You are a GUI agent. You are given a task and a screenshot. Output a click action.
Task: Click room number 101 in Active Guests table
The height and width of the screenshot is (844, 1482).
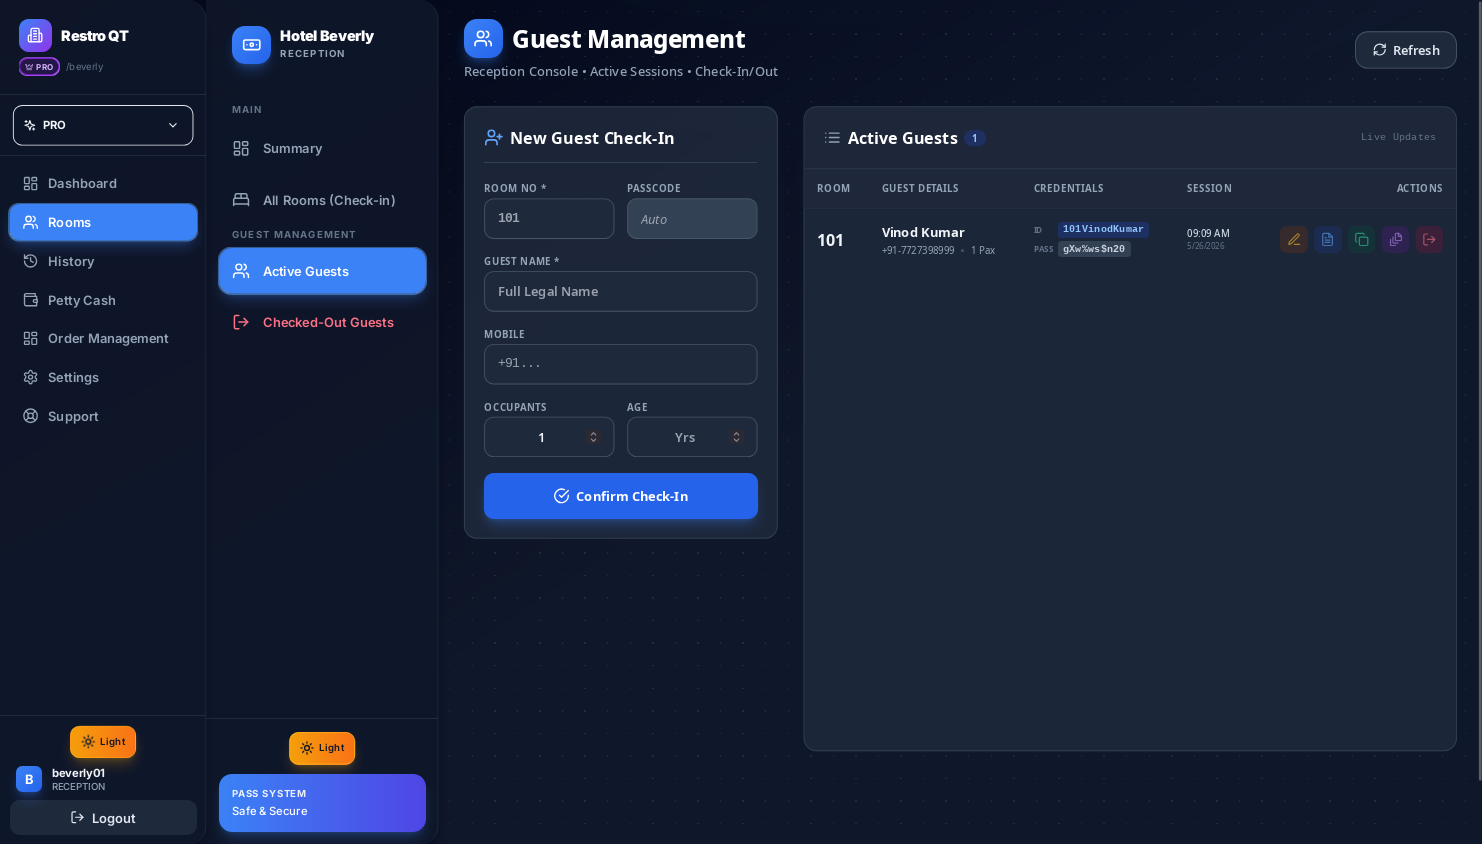click(x=830, y=240)
